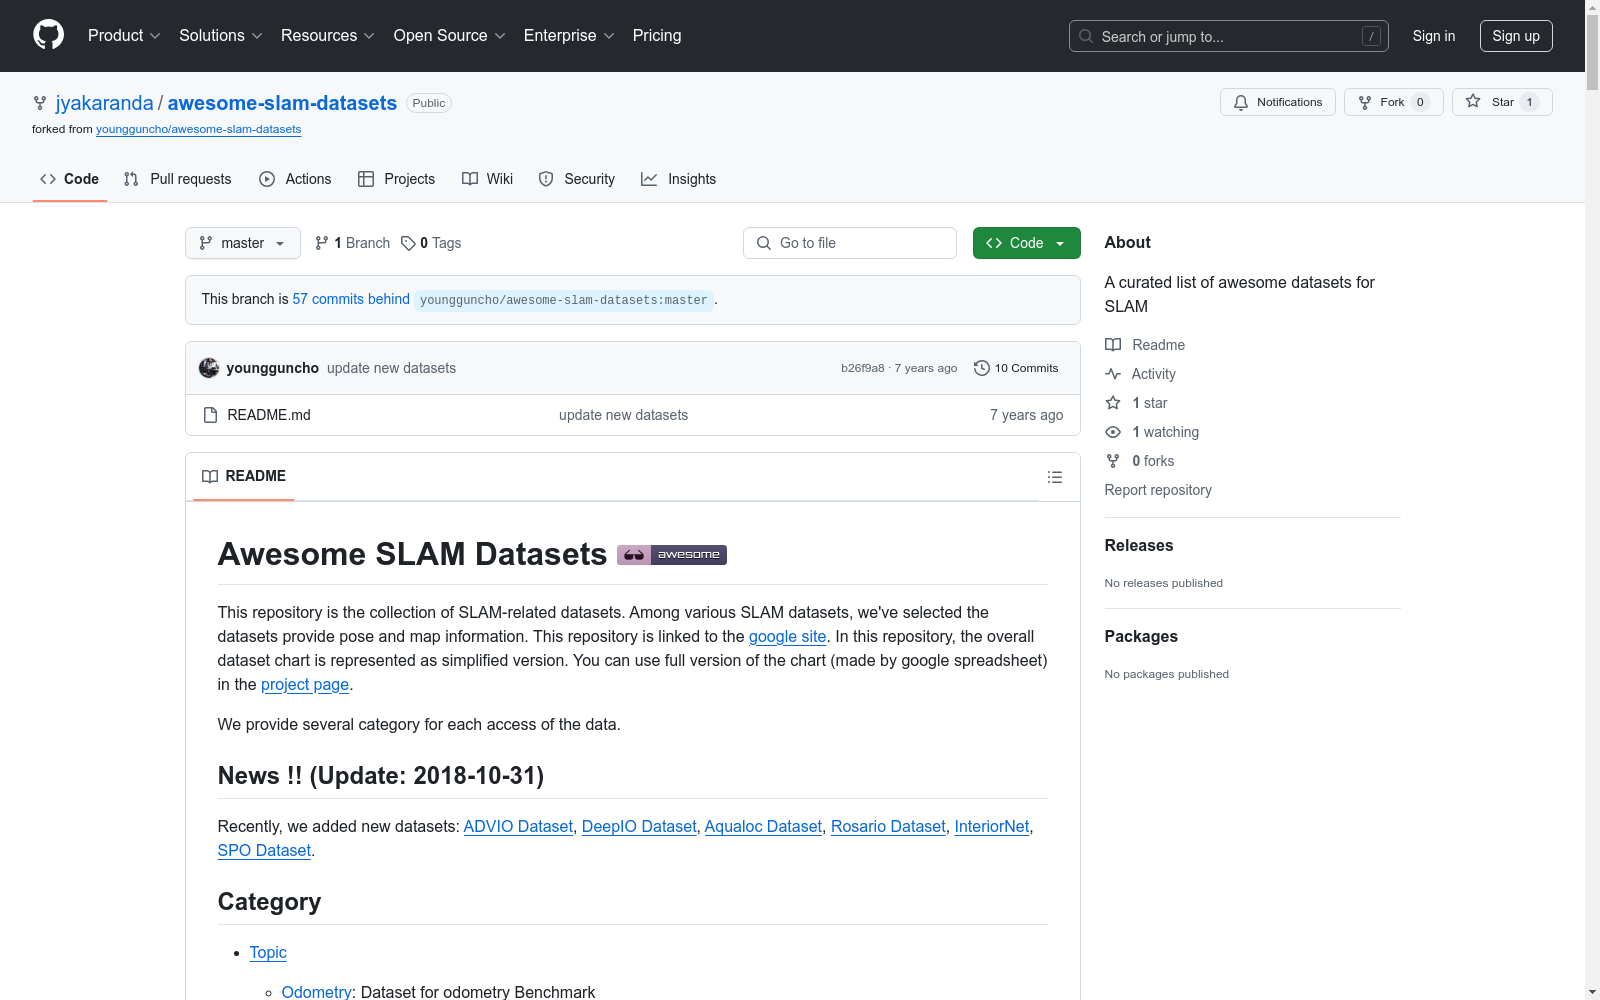Image resolution: width=1600 pixels, height=1000 pixels.
Task: Open the SPO Dataset link
Action: [x=264, y=850]
